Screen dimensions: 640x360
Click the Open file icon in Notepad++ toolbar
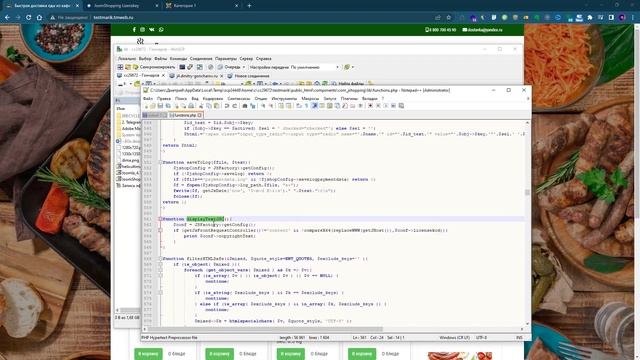152,106
